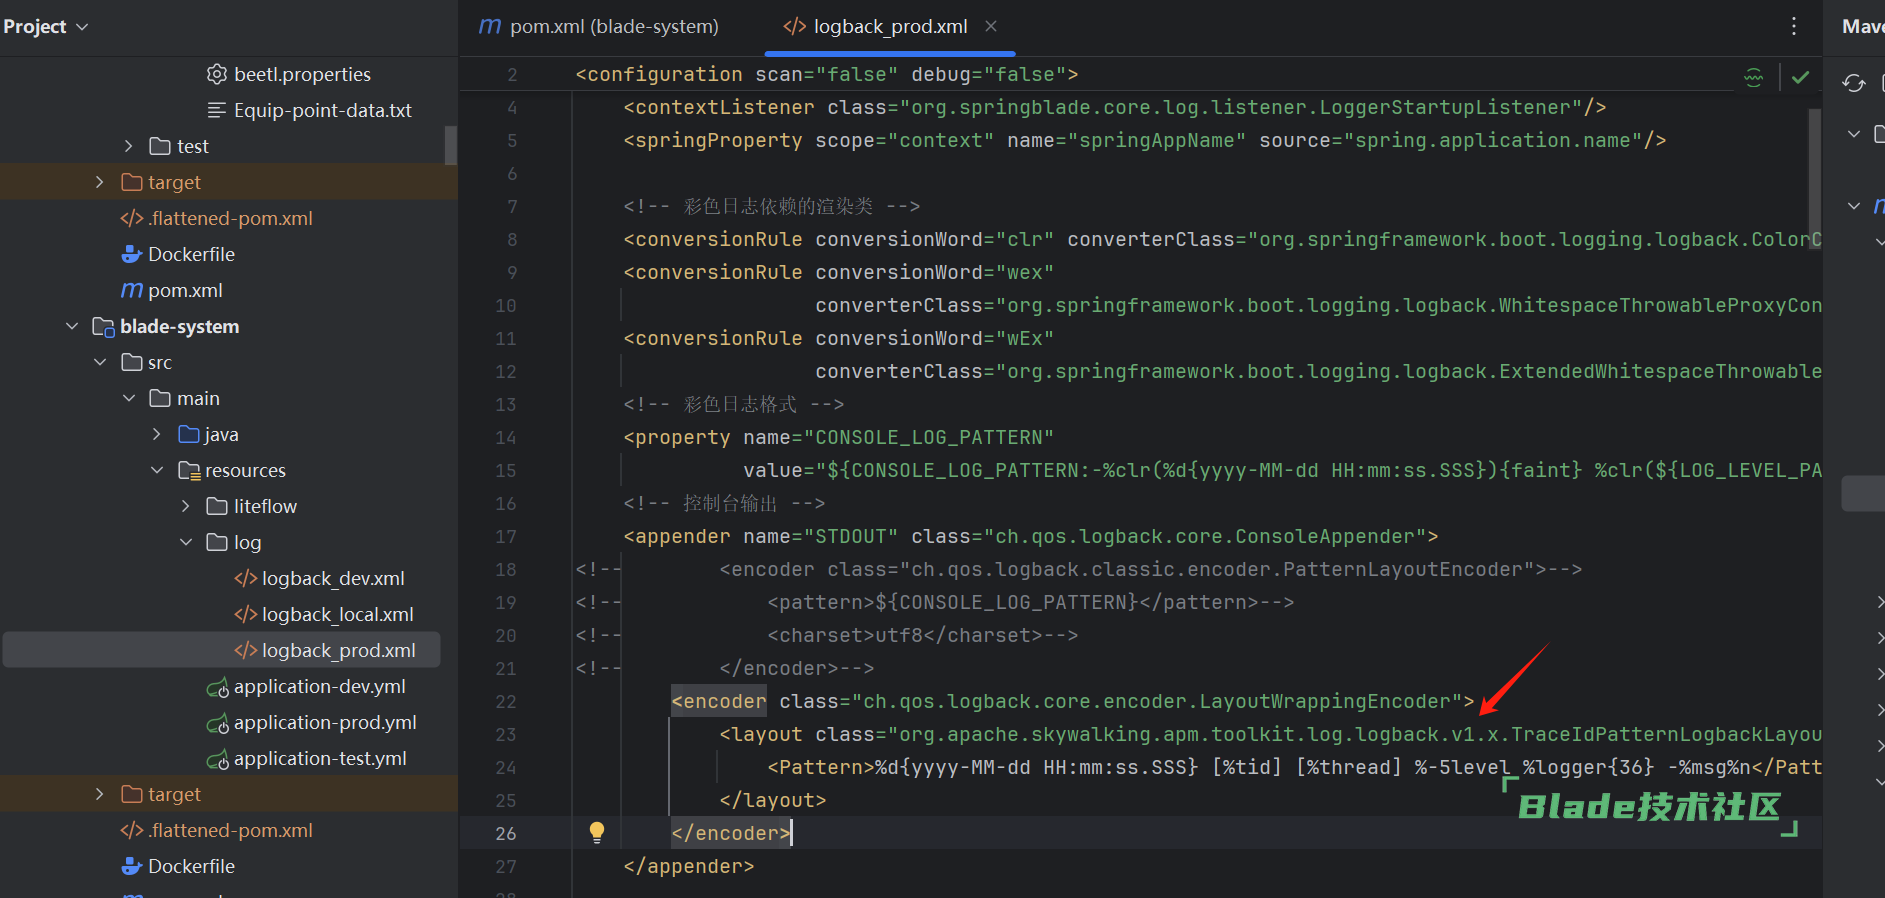Collapse the log folder

click(186, 542)
